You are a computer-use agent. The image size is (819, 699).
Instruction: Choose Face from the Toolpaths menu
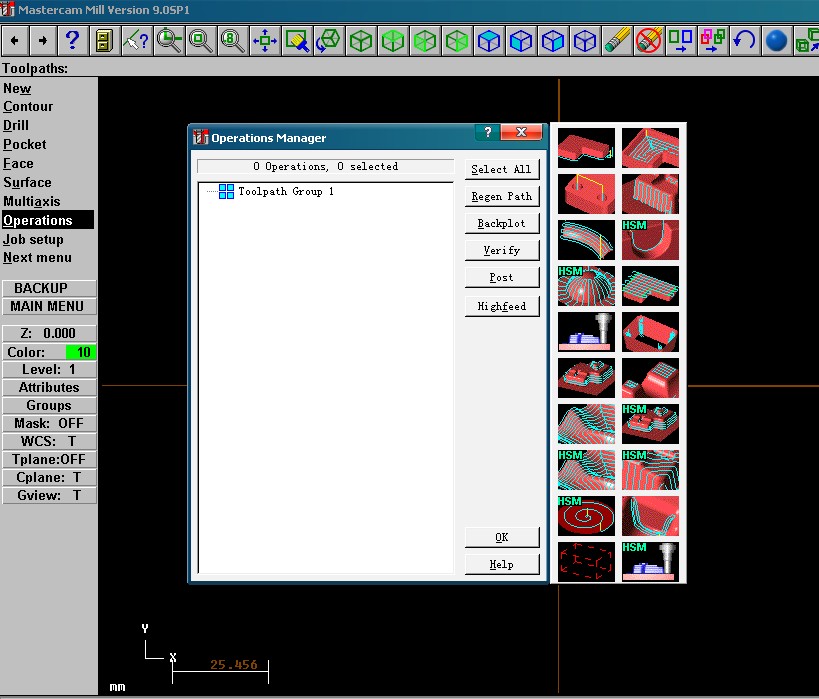pos(18,164)
